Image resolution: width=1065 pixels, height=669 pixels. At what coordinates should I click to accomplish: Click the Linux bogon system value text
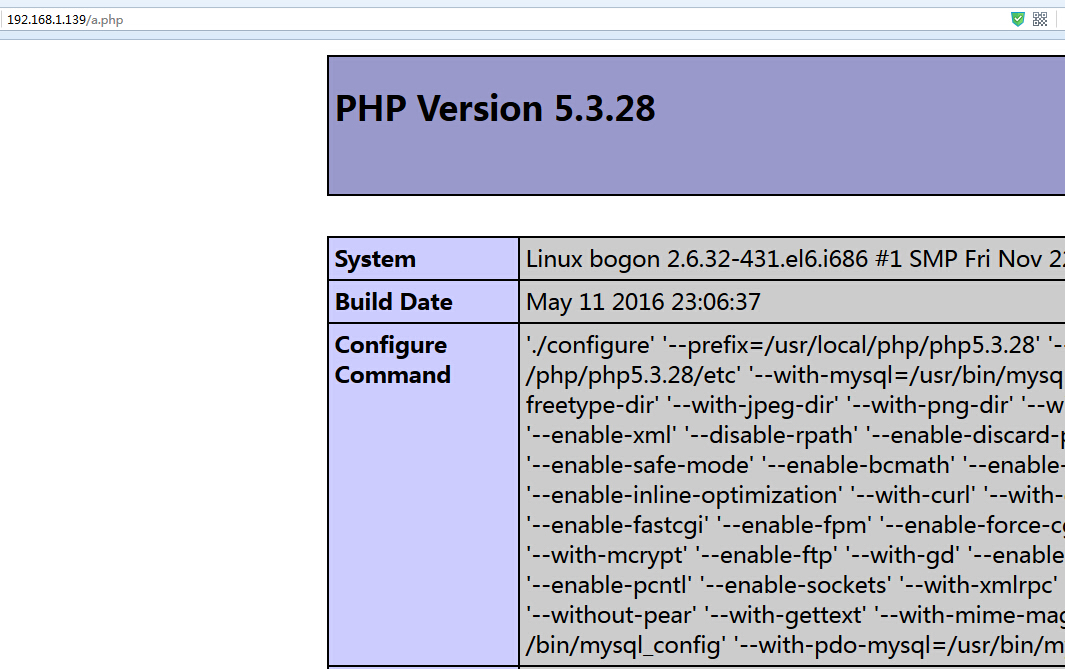[x=790, y=259]
